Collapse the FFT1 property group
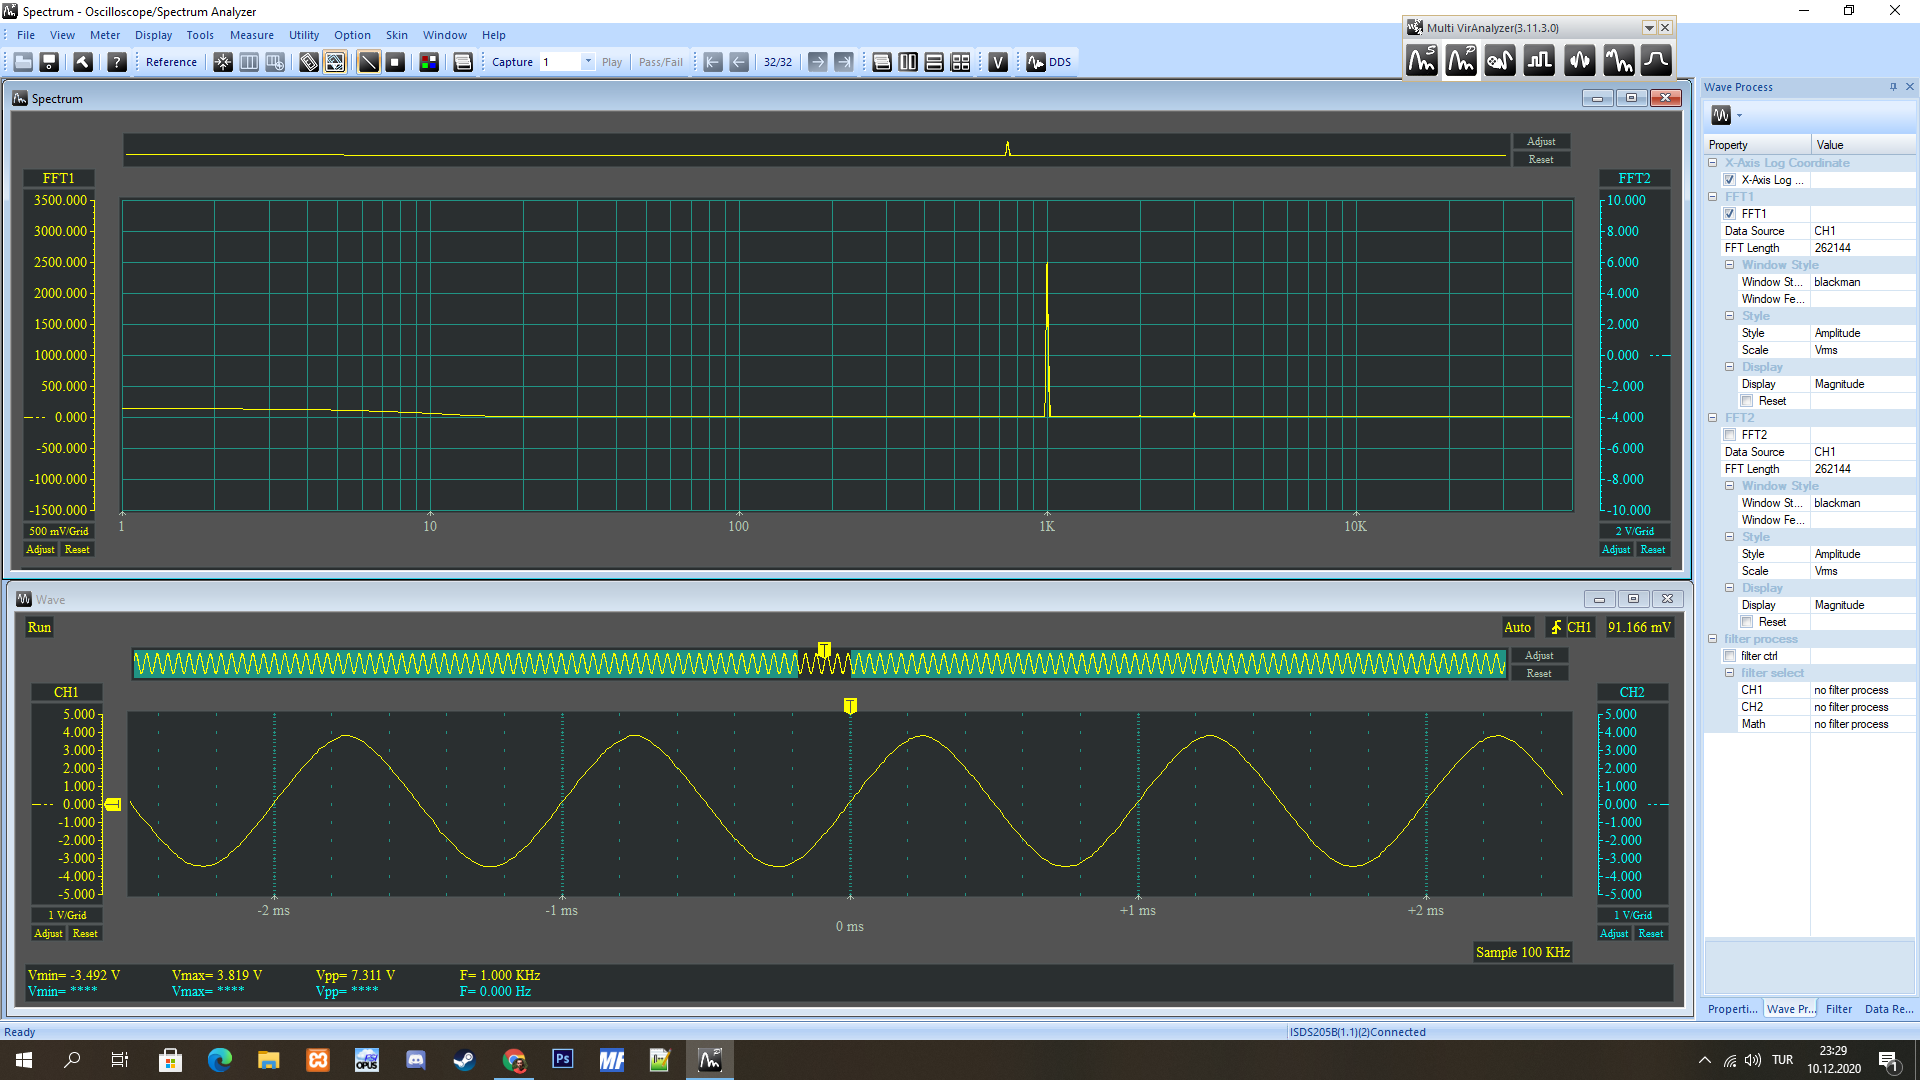This screenshot has height=1080, width=1920. pos(1712,197)
